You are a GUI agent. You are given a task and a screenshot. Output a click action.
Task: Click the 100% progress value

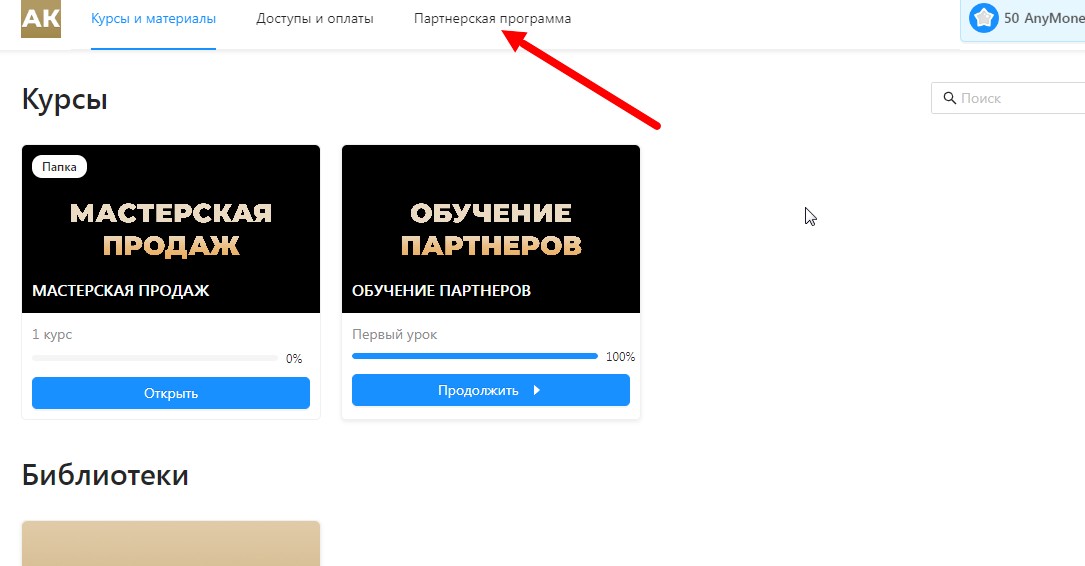621,356
